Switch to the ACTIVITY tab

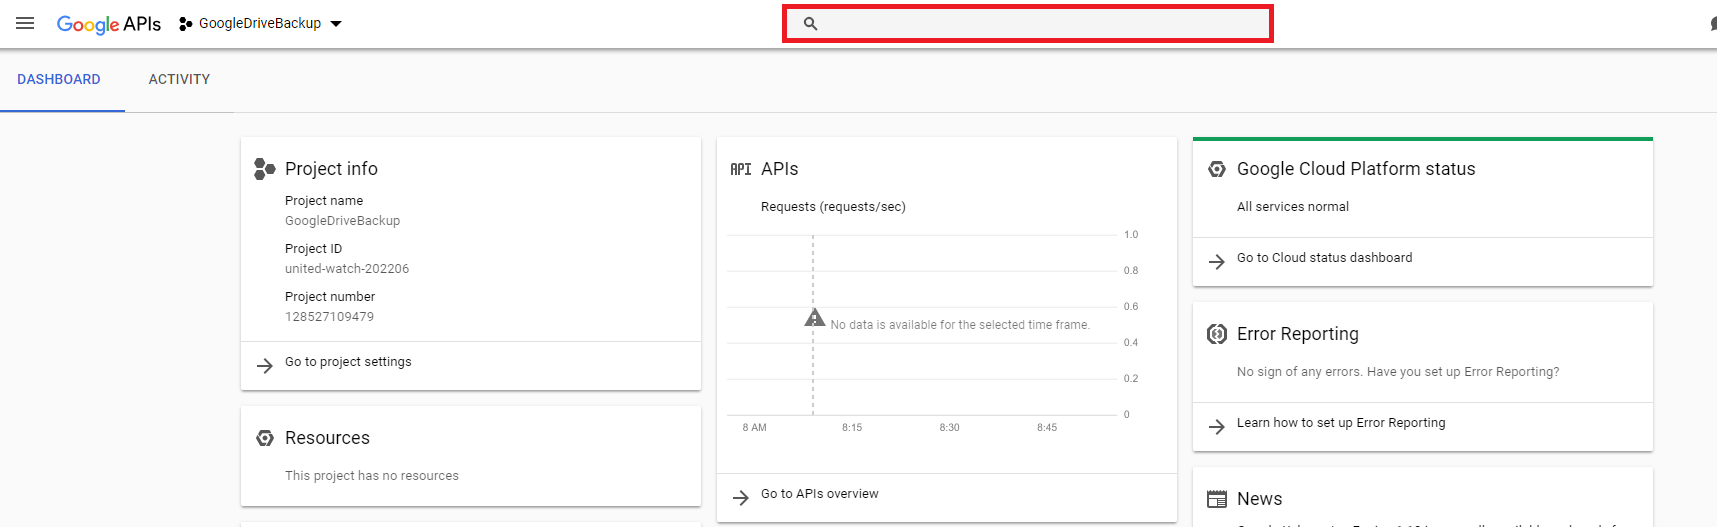pos(179,79)
